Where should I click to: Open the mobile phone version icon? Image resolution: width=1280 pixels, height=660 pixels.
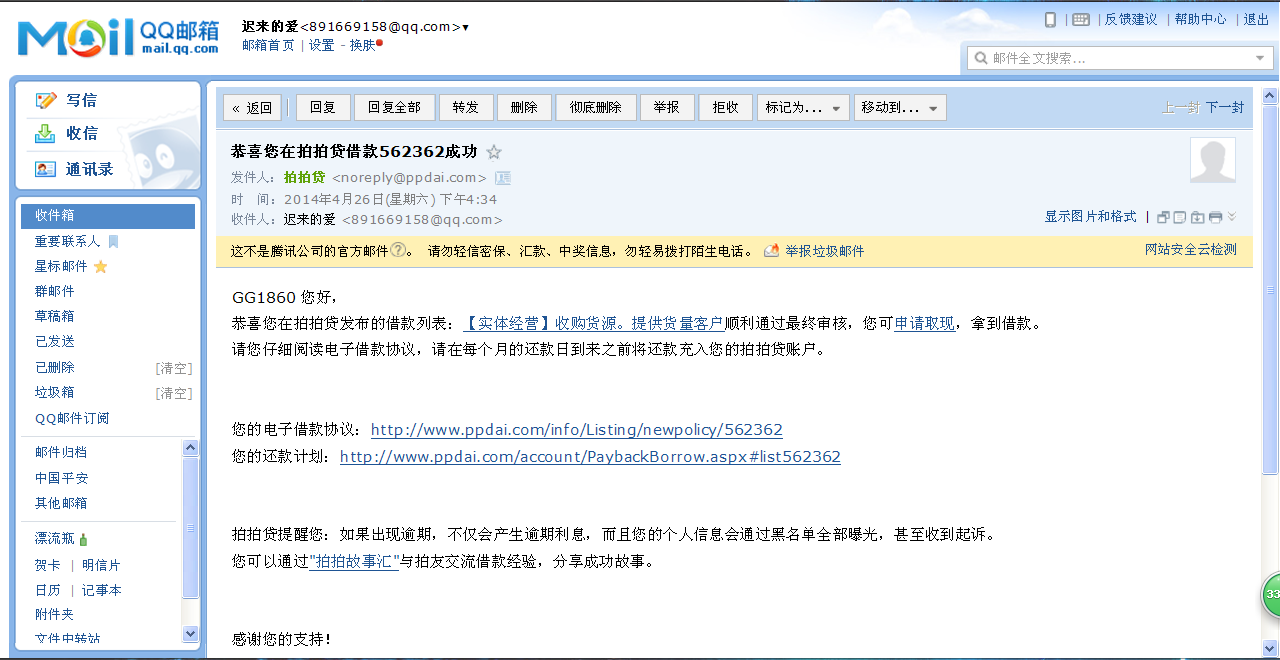tap(1050, 20)
